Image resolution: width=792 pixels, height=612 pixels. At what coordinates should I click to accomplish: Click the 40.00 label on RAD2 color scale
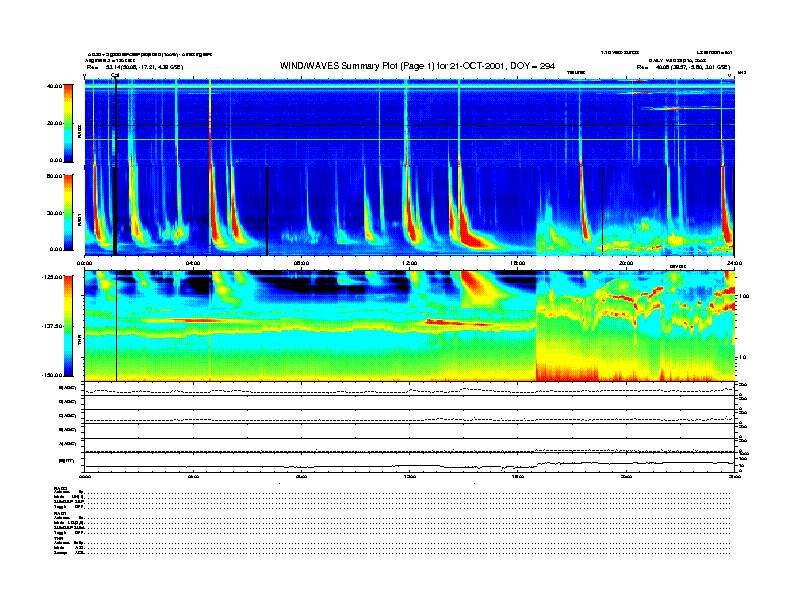coord(54,86)
